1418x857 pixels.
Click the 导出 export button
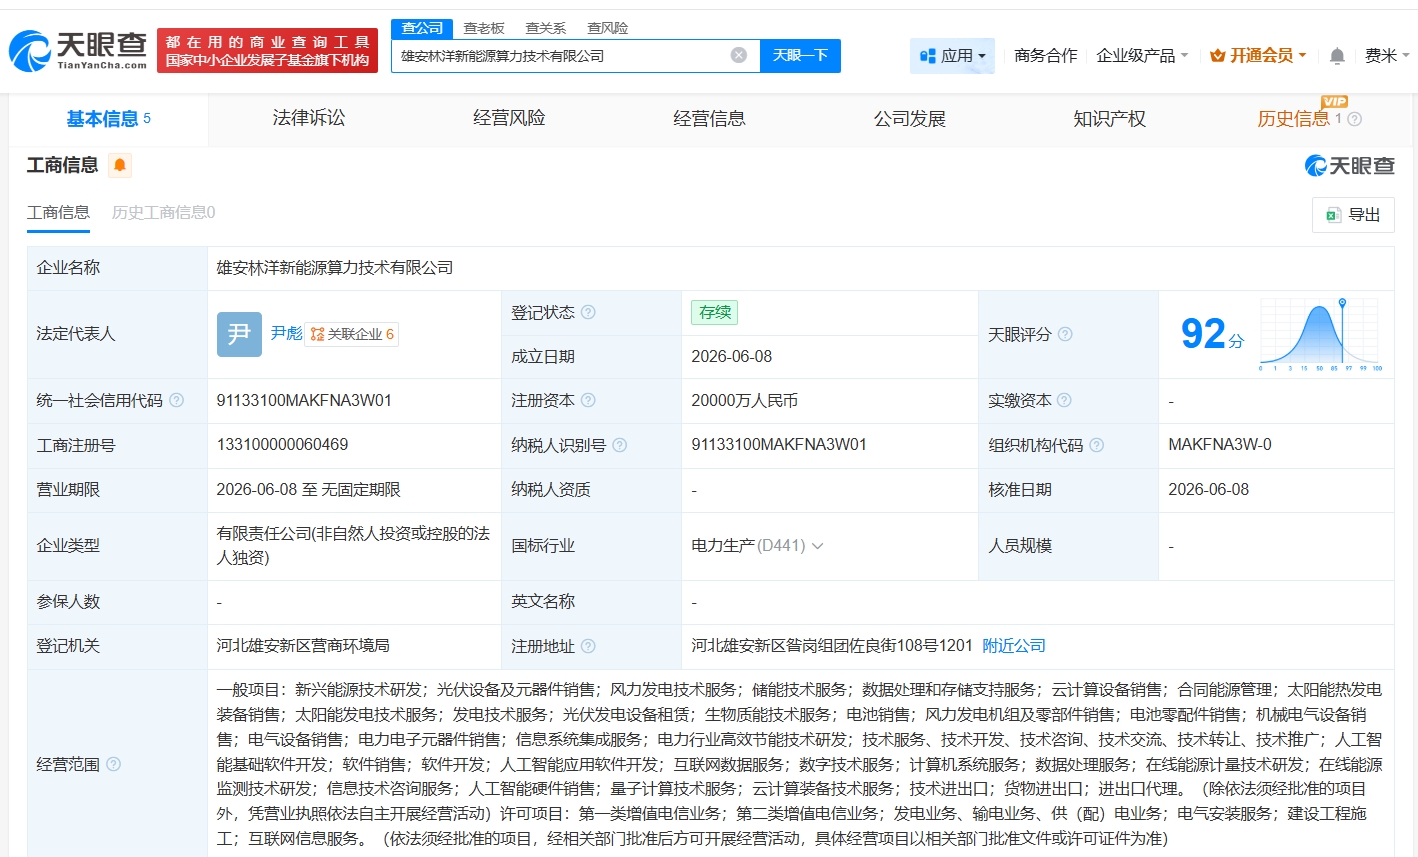click(1353, 215)
